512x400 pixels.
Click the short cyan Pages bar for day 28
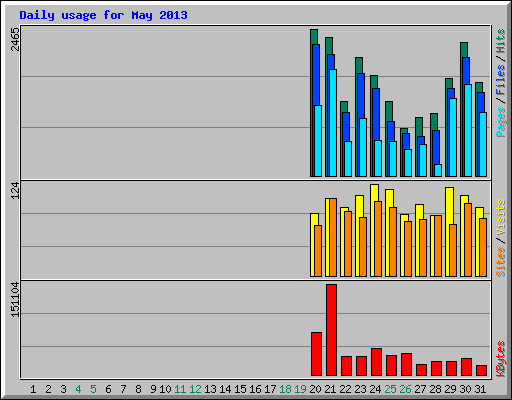point(438,170)
